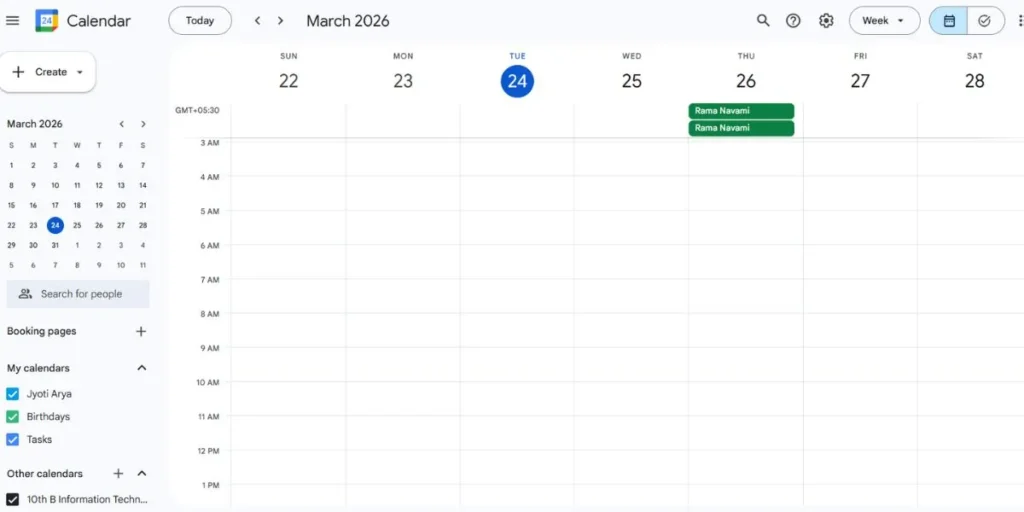Switch to the Tasks view icon
The width and height of the screenshot is (1024, 512).
tap(984, 21)
